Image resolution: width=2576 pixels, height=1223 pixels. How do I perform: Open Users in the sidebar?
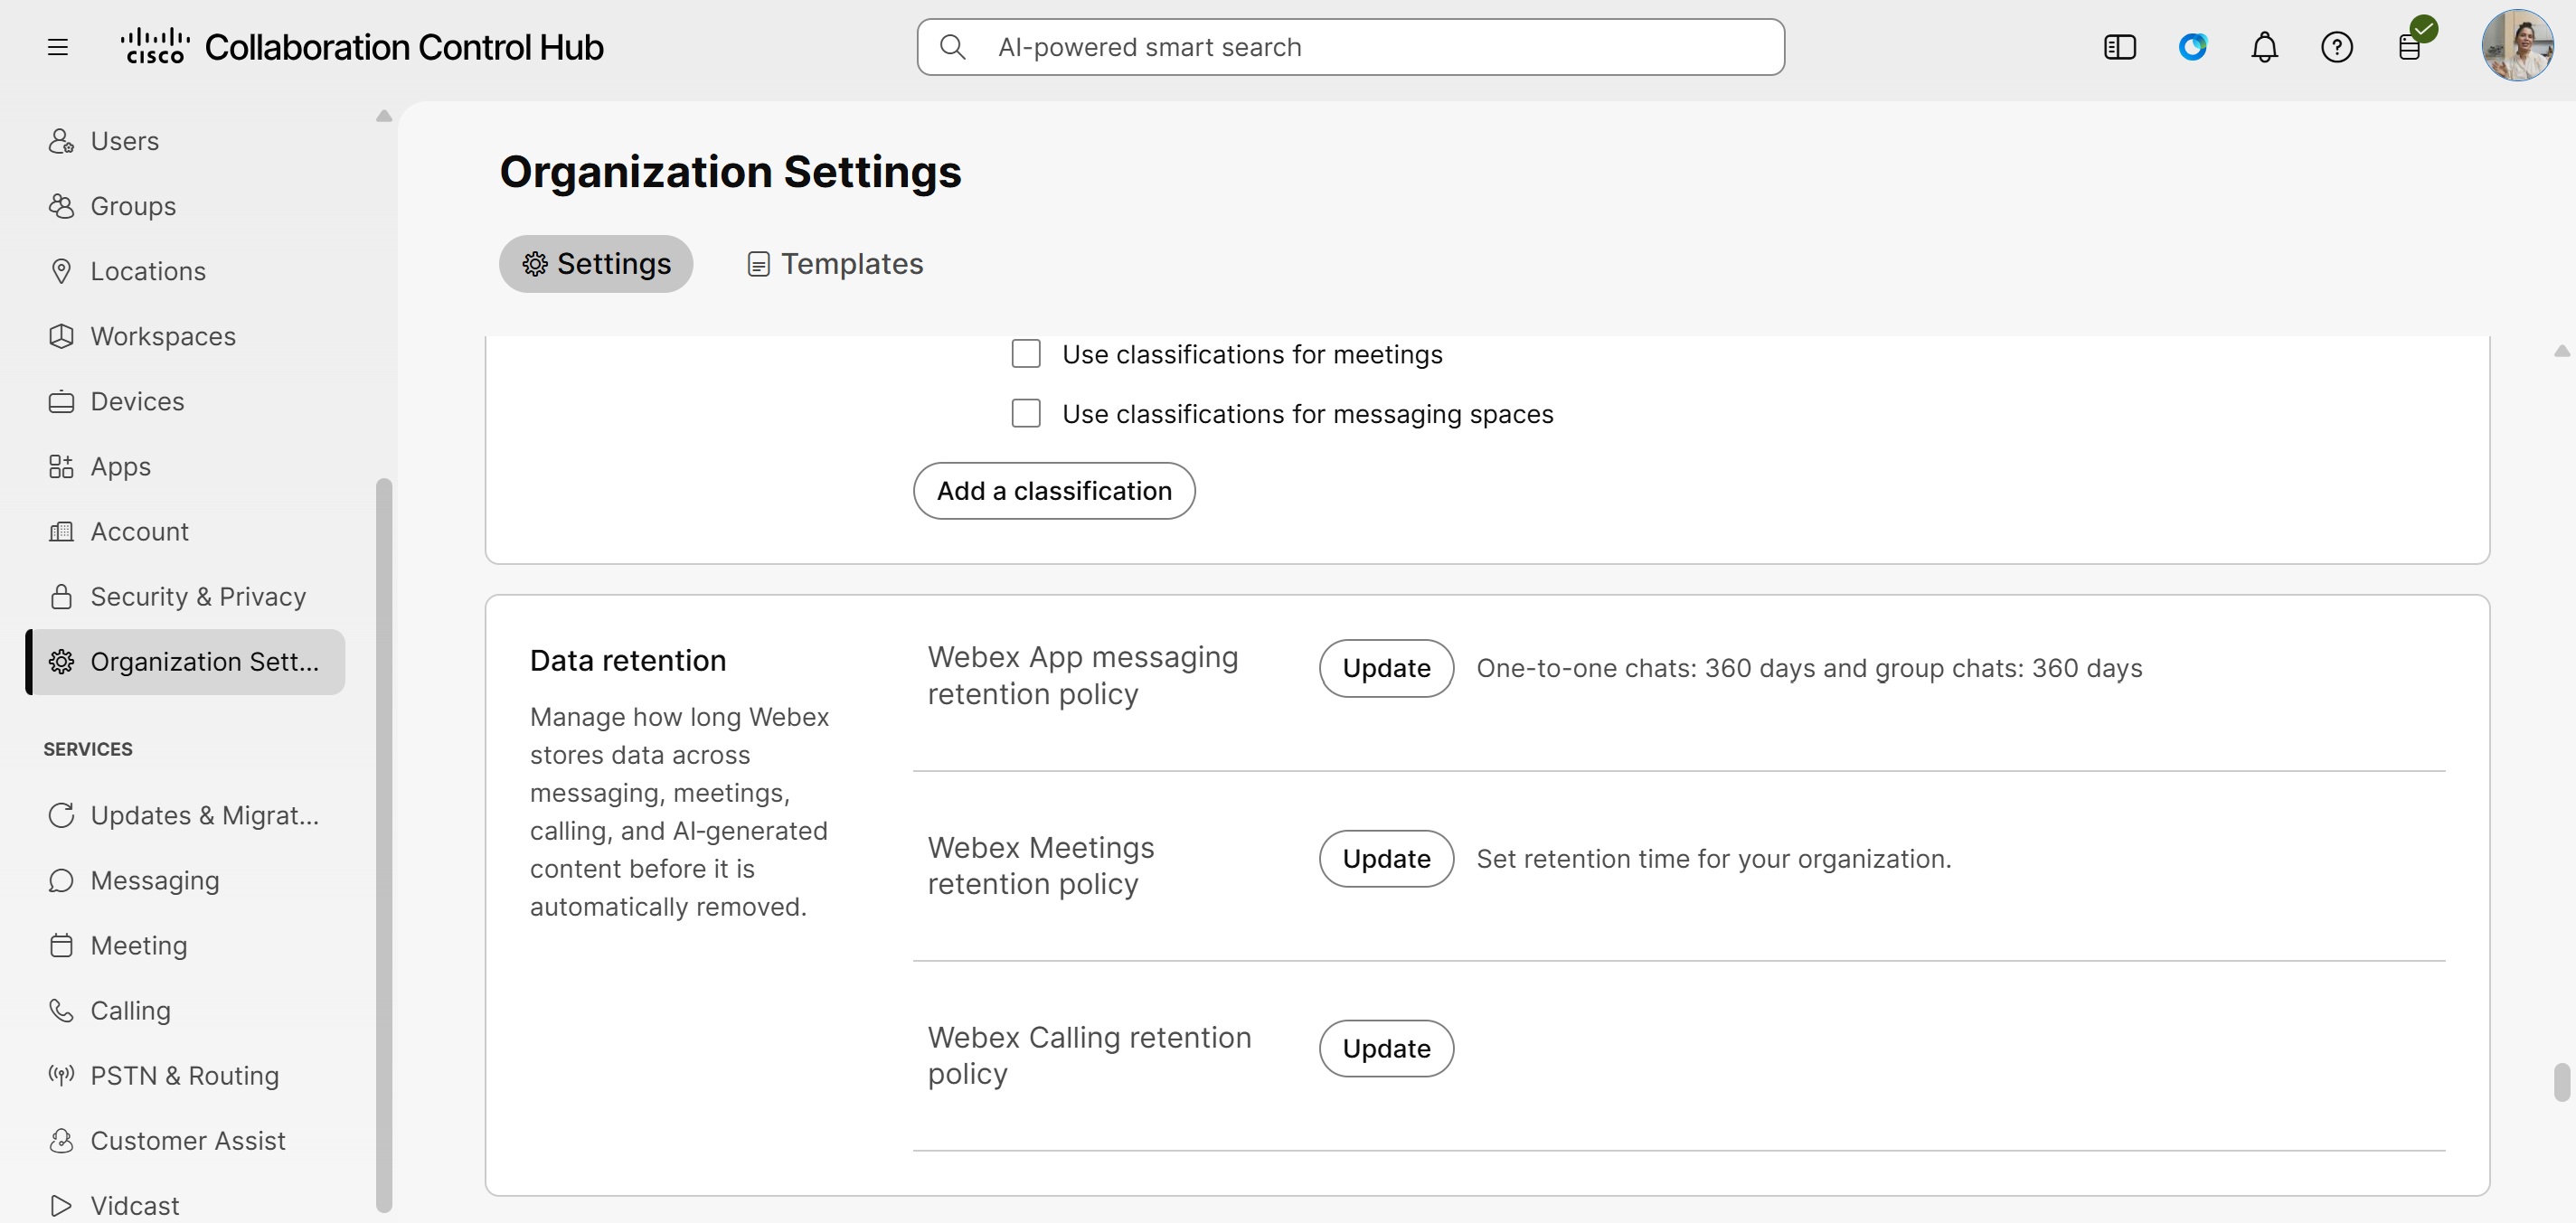(x=185, y=141)
